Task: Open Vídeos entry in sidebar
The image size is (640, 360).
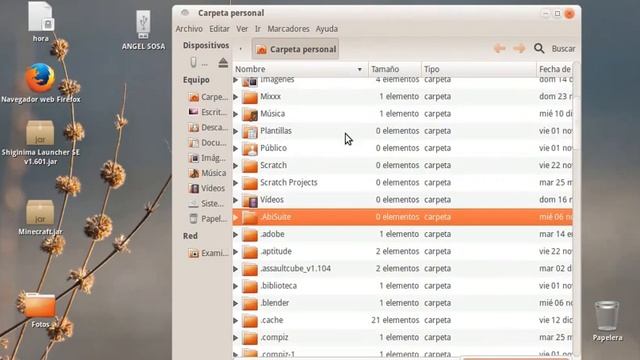Action: tap(207, 188)
